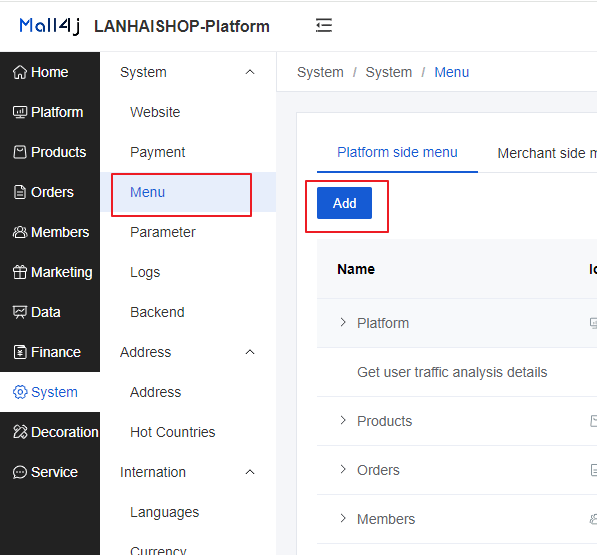Expand the Platform row in table
Screen dimensions: 597x555
click(x=343, y=322)
